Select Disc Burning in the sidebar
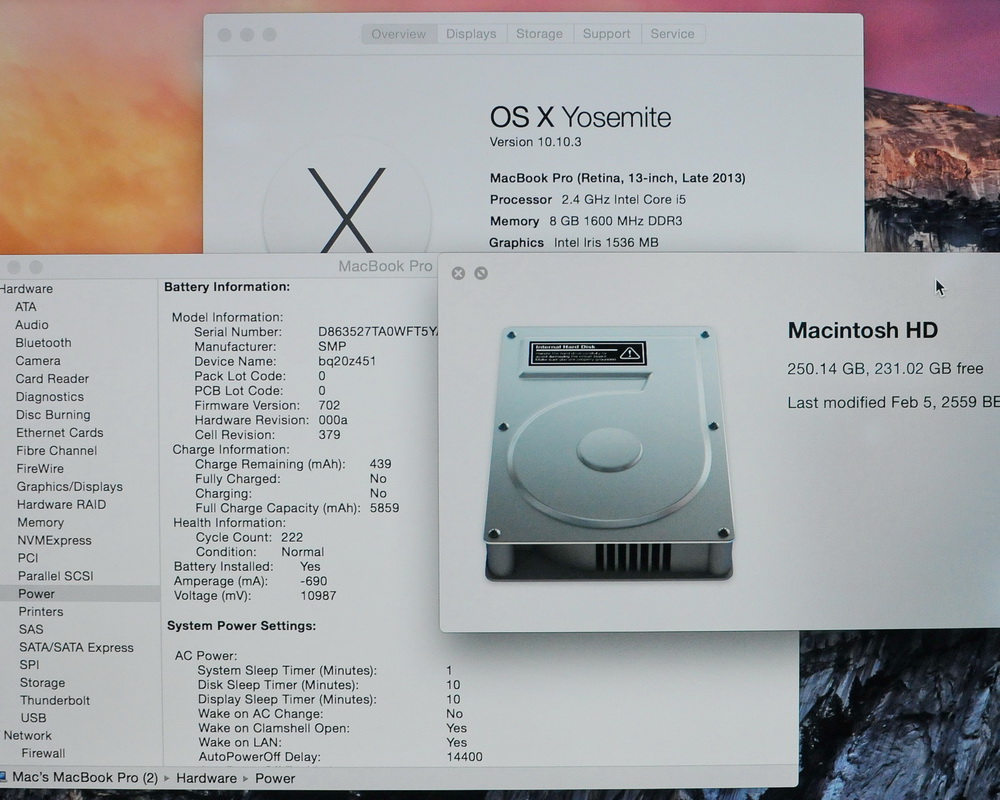The image size is (1000, 800). click(53, 415)
